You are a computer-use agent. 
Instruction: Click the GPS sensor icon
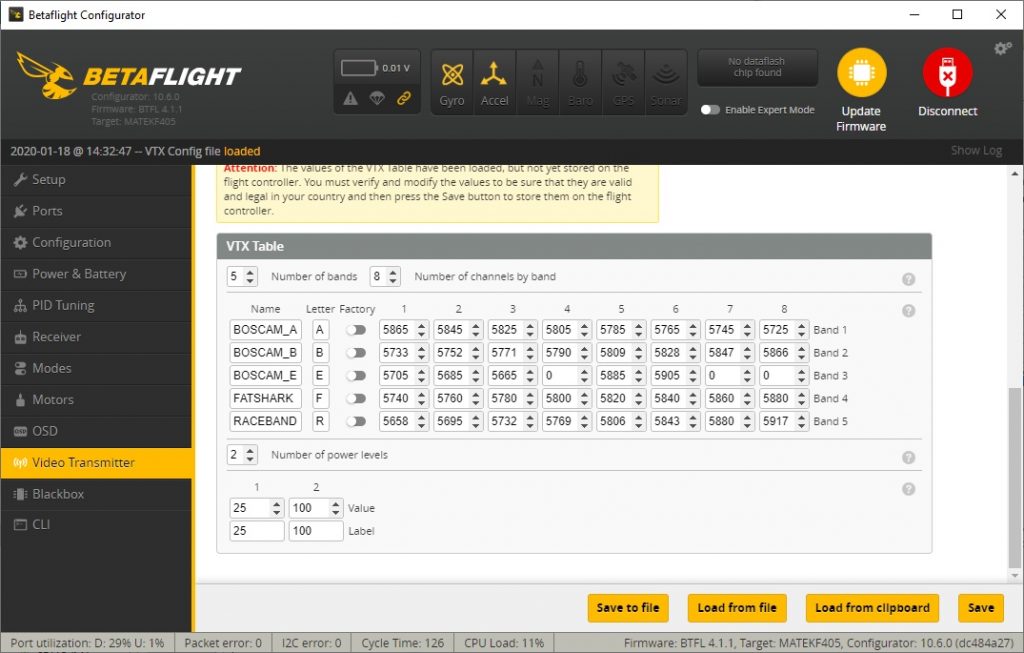pos(623,73)
